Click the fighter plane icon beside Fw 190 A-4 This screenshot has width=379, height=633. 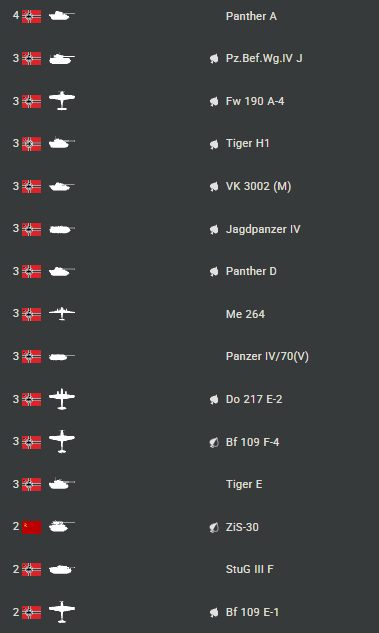62,101
